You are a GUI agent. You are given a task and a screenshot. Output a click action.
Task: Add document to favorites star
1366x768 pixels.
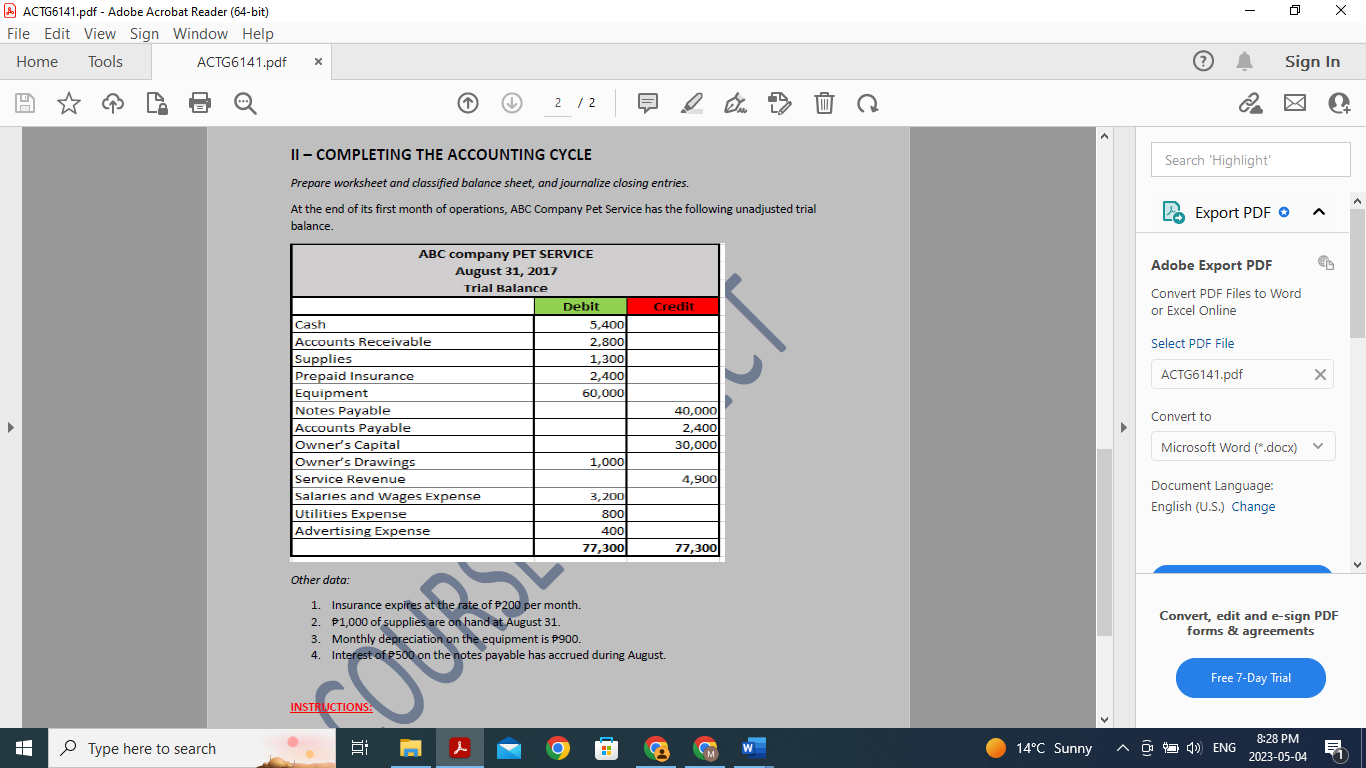point(68,103)
